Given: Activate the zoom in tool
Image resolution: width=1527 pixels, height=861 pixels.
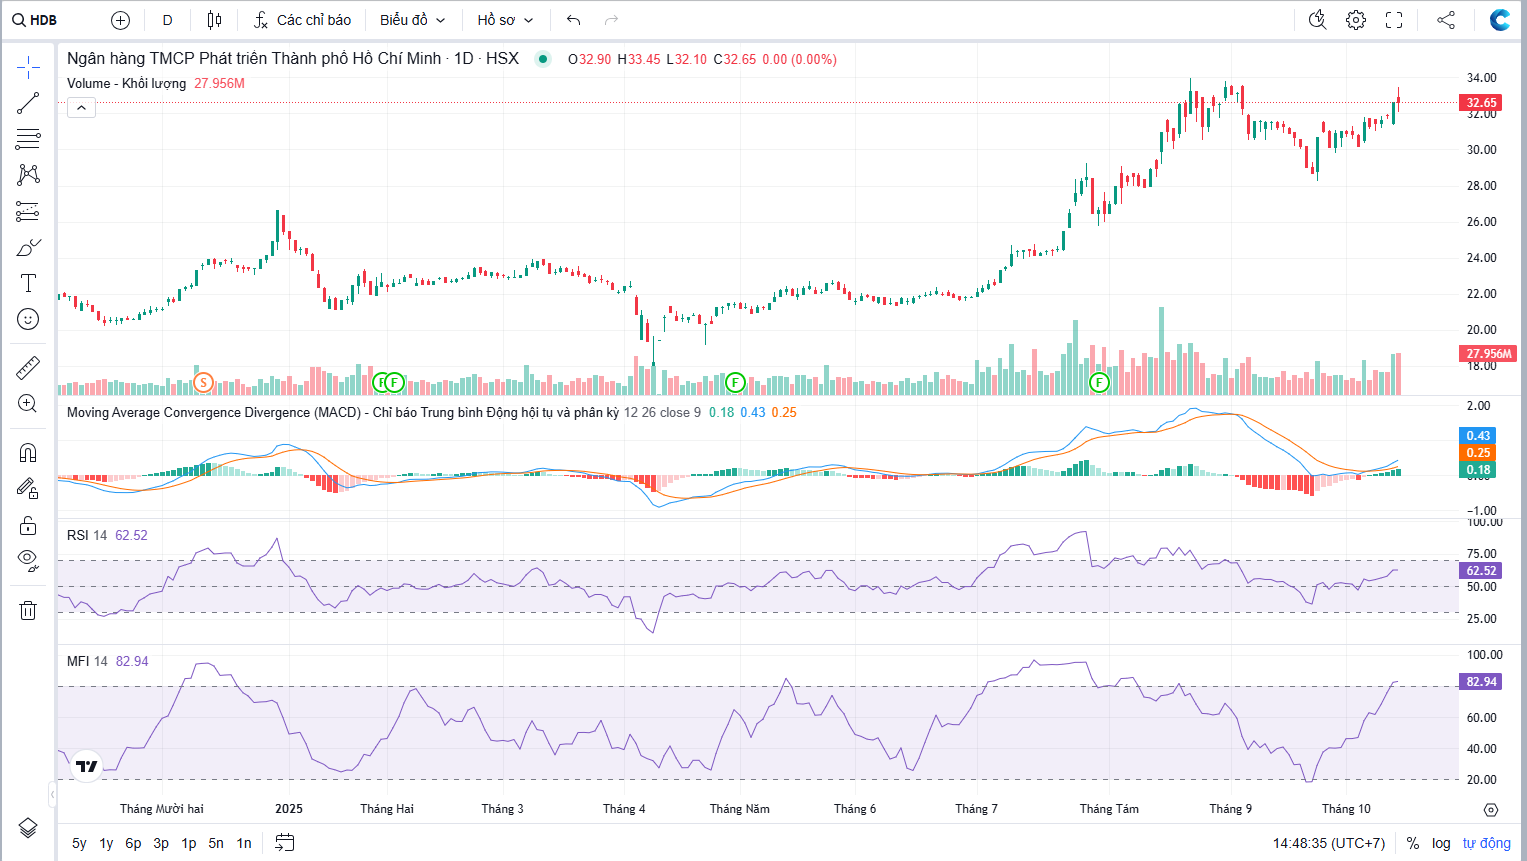Looking at the screenshot, I should pyautogui.click(x=28, y=404).
